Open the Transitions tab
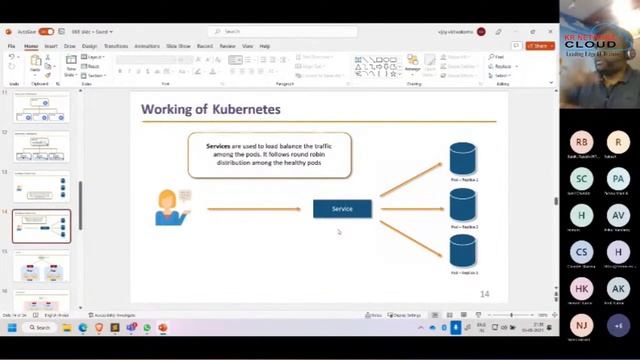The width and height of the screenshot is (640, 360). pyautogui.click(x=116, y=46)
